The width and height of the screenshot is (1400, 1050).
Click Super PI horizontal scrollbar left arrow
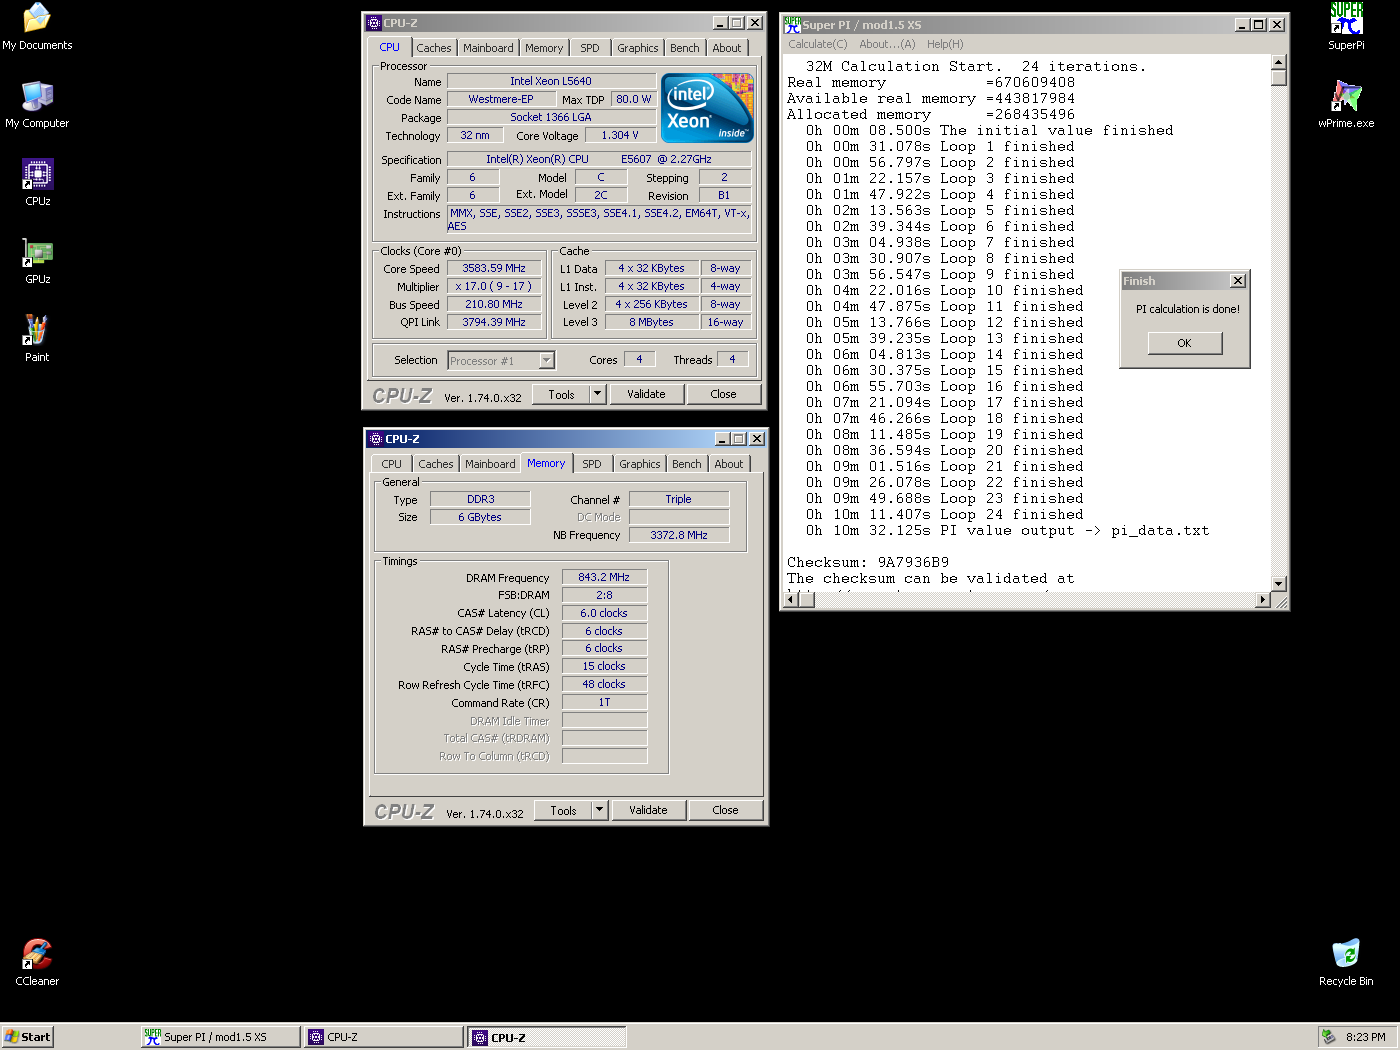791,600
